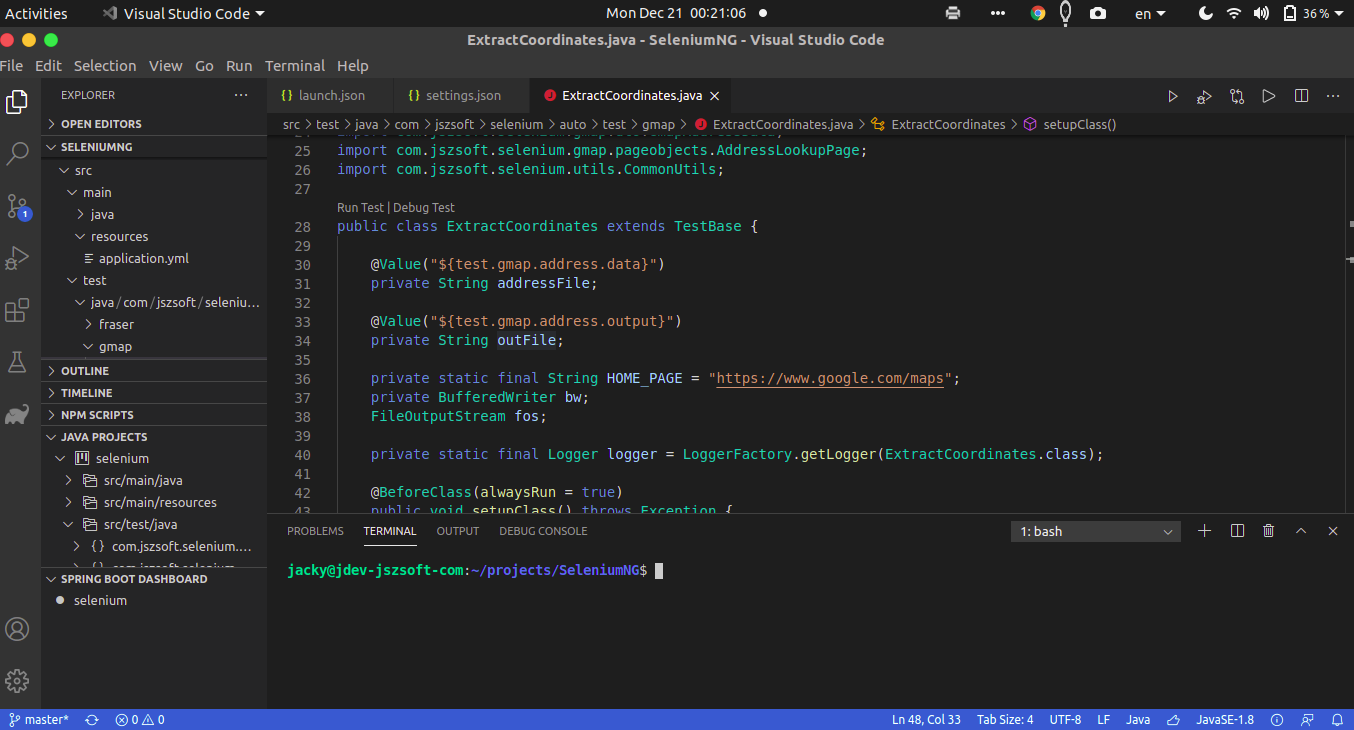Open the Search view in the activity bar
Image resolution: width=1354 pixels, height=730 pixels.
[17, 153]
